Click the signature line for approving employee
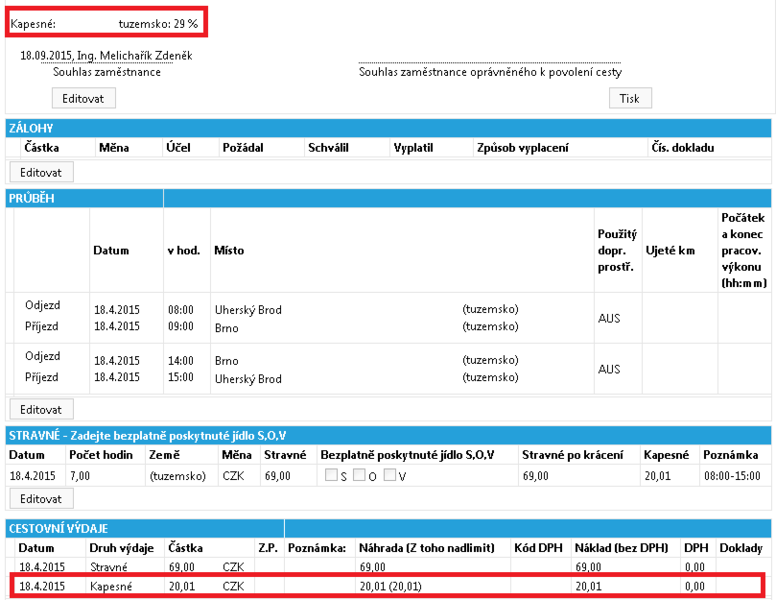Screen dimensions: 776x600 (x=490, y=63)
